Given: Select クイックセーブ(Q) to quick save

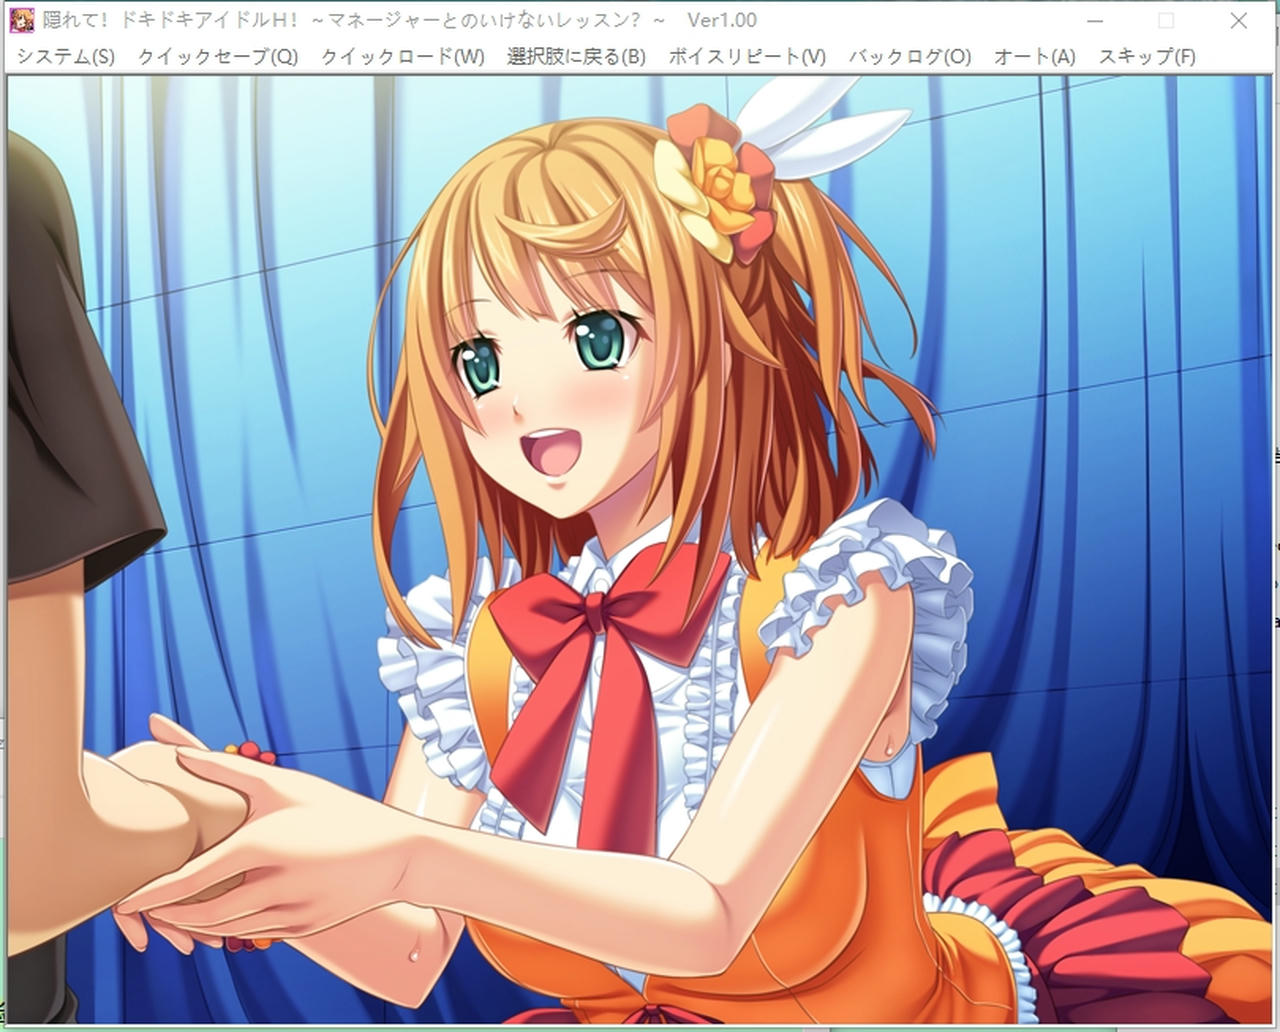Looking at the screenshot, I should [217, 56].
